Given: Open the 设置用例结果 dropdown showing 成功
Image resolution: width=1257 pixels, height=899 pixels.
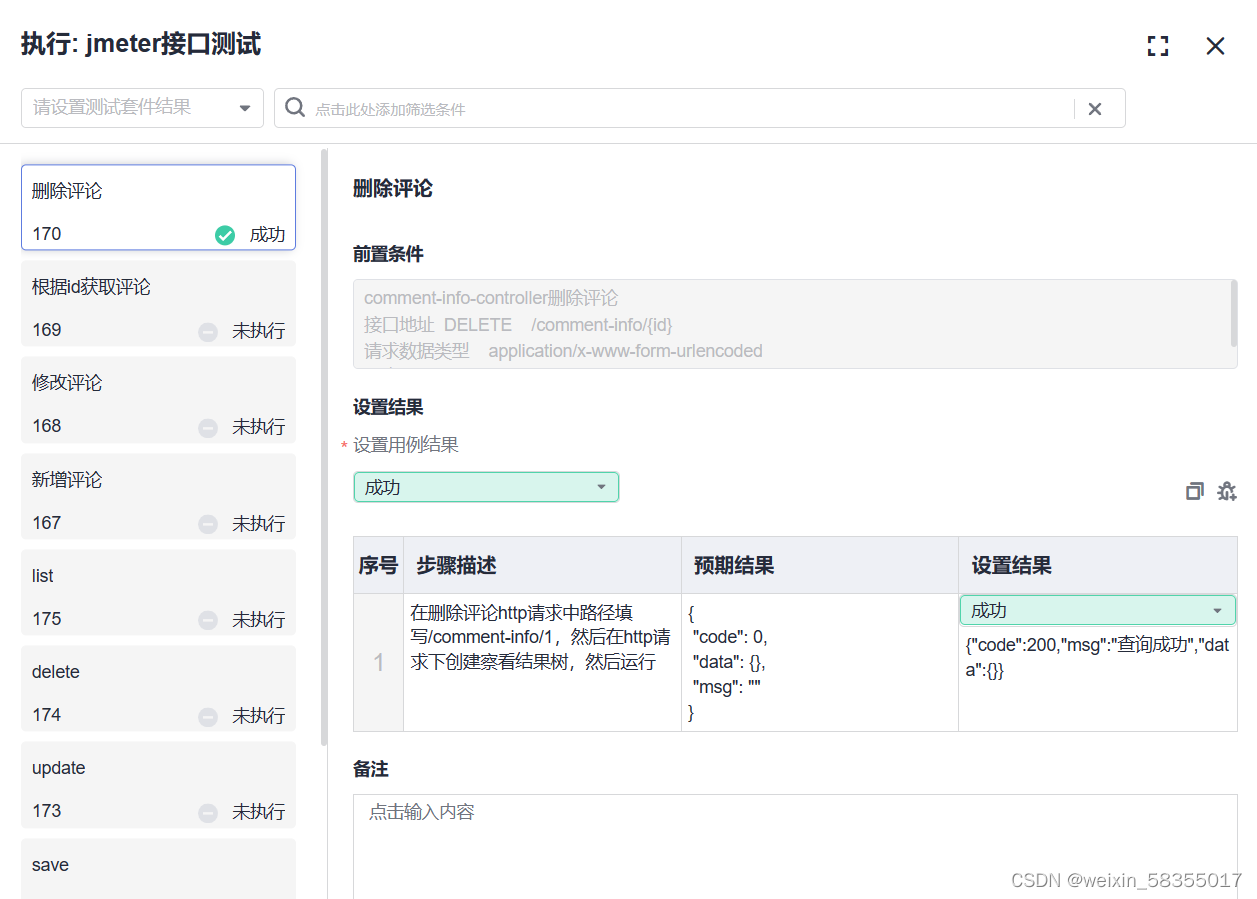Looking at the screenshot, I should (x=486, y=487).
